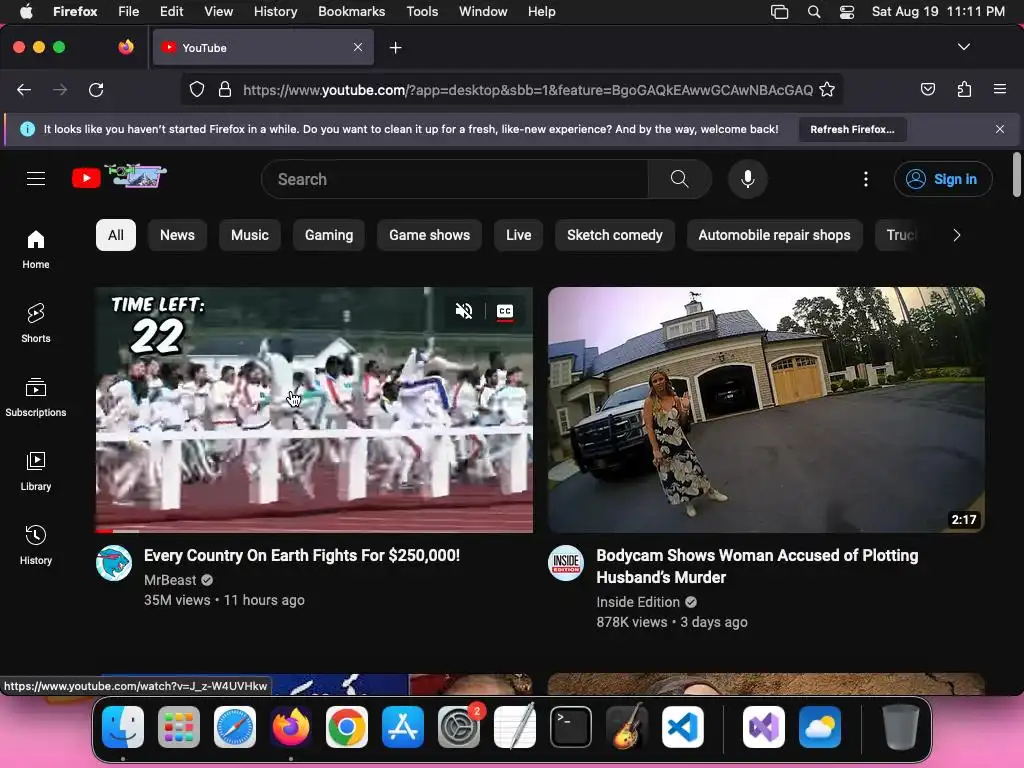Open Spotlight search in menu bar
This screenshot has height=768, width=1024.
tap(814, 11)
